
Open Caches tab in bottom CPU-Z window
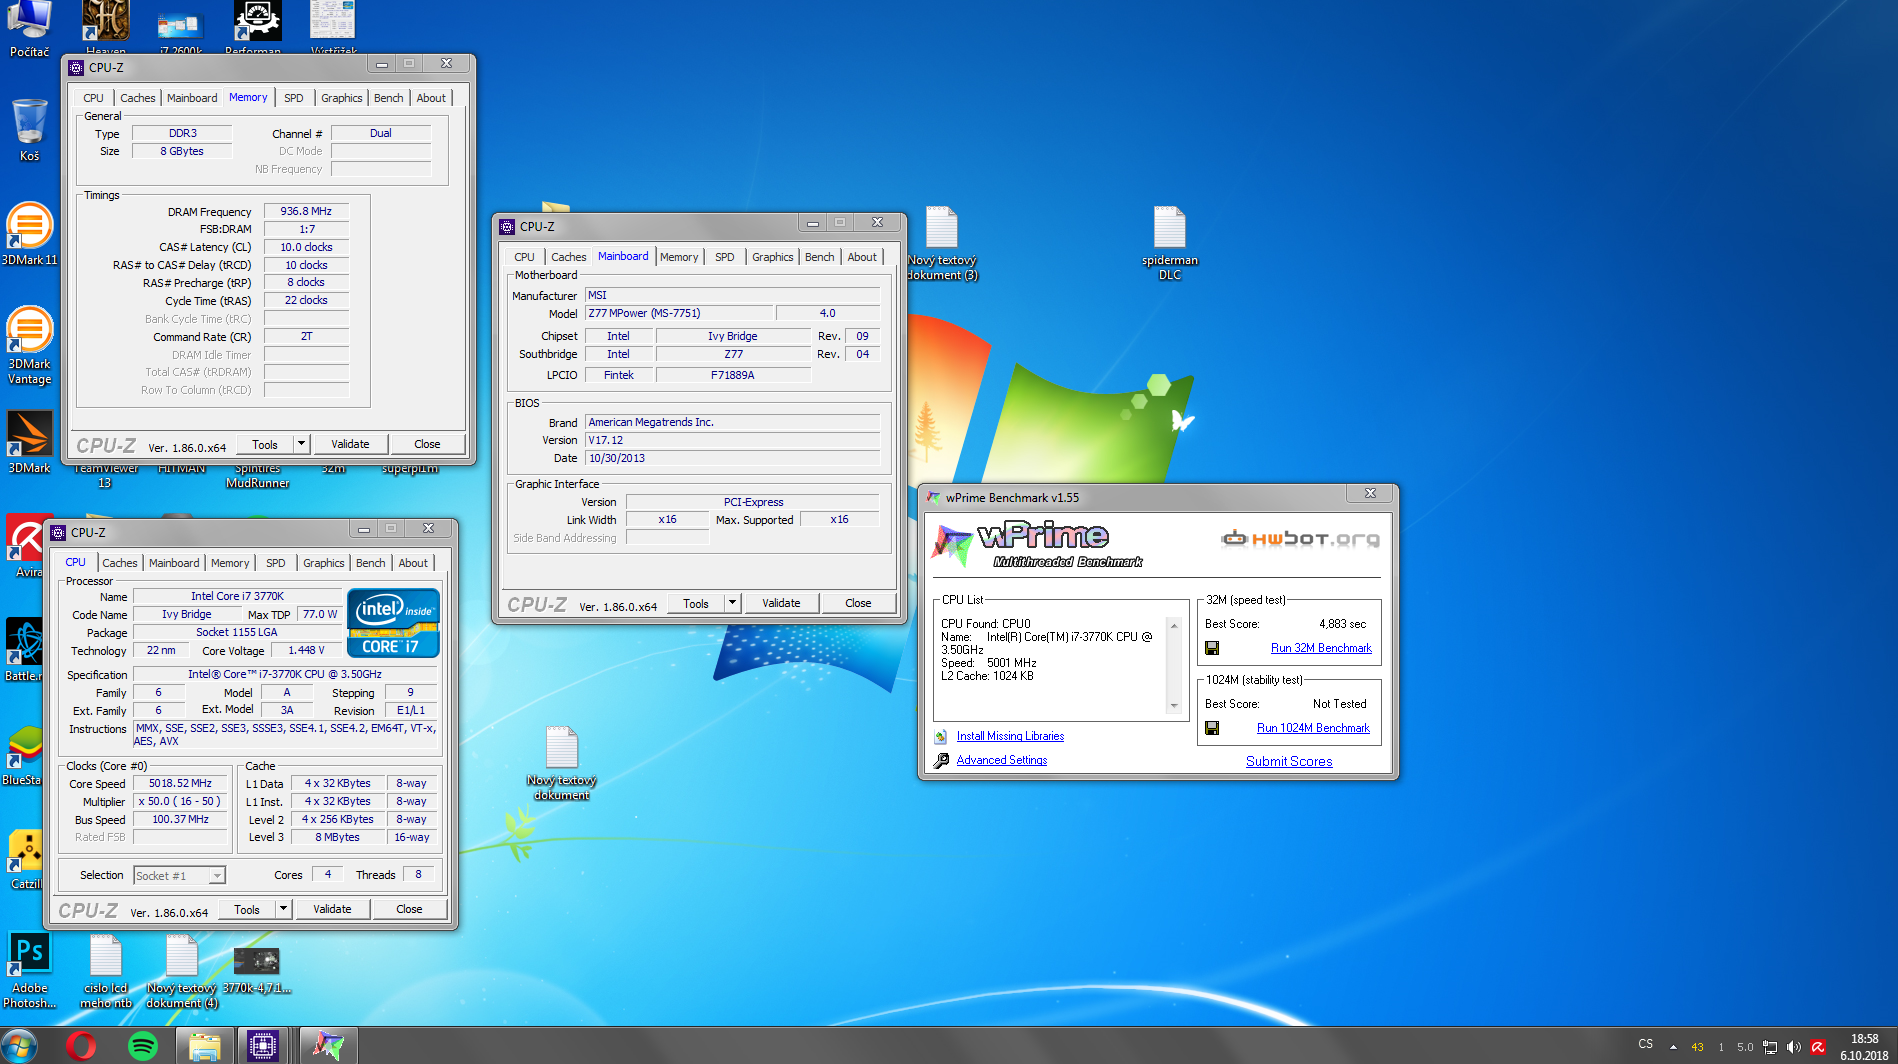[x=120, y=563]
